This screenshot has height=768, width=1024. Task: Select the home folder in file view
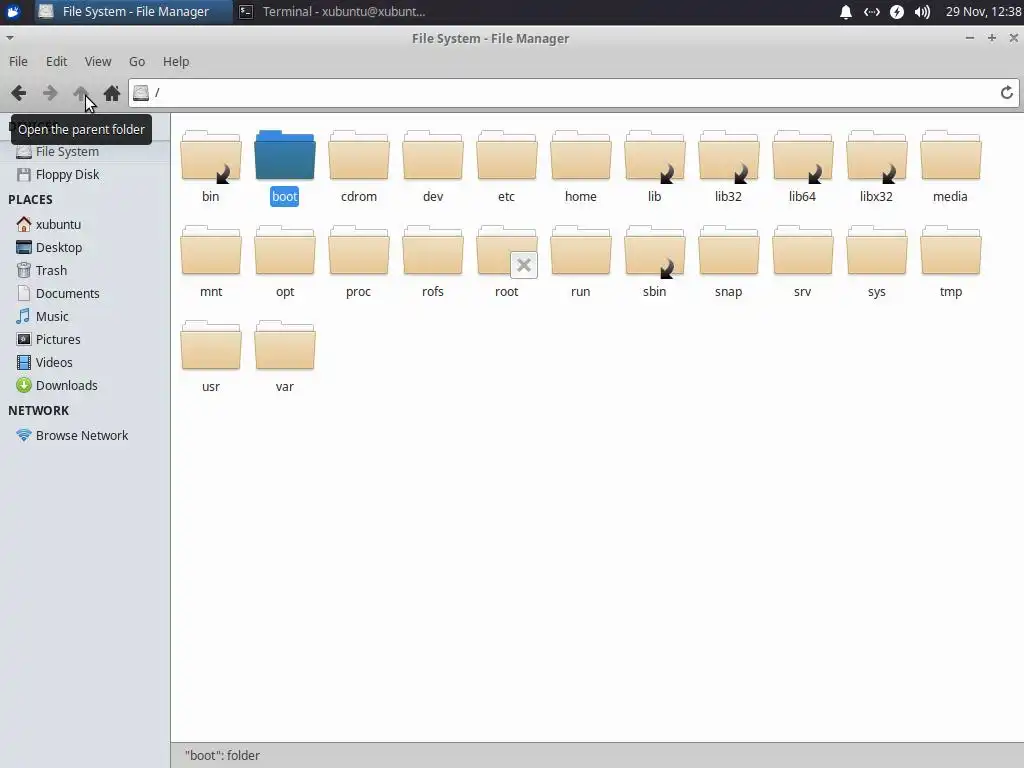pyautogui.click(x=581, y=155)
